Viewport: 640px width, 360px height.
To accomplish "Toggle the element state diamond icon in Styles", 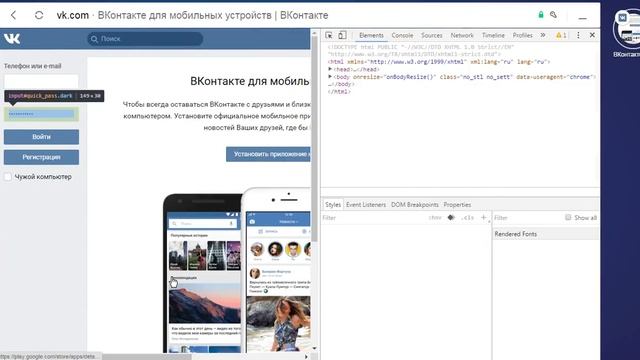I will point(451,218).
